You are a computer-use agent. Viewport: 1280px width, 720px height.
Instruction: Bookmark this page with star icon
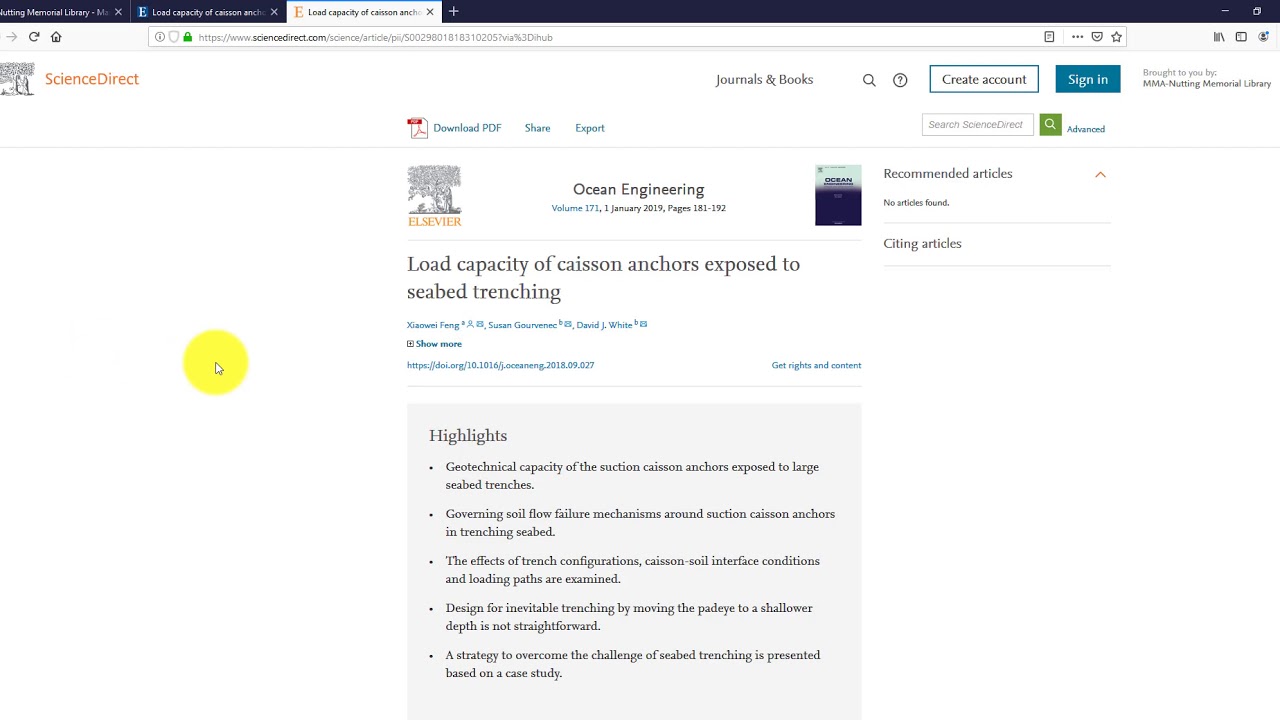coord(1116,37)
